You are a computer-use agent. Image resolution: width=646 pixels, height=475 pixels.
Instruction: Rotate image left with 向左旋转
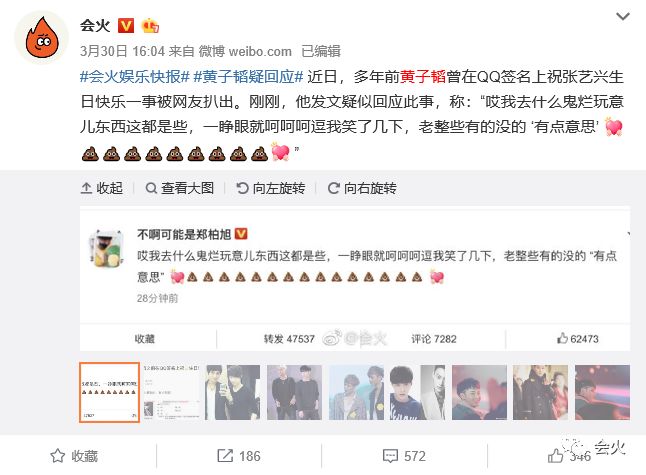pos(271,188)
